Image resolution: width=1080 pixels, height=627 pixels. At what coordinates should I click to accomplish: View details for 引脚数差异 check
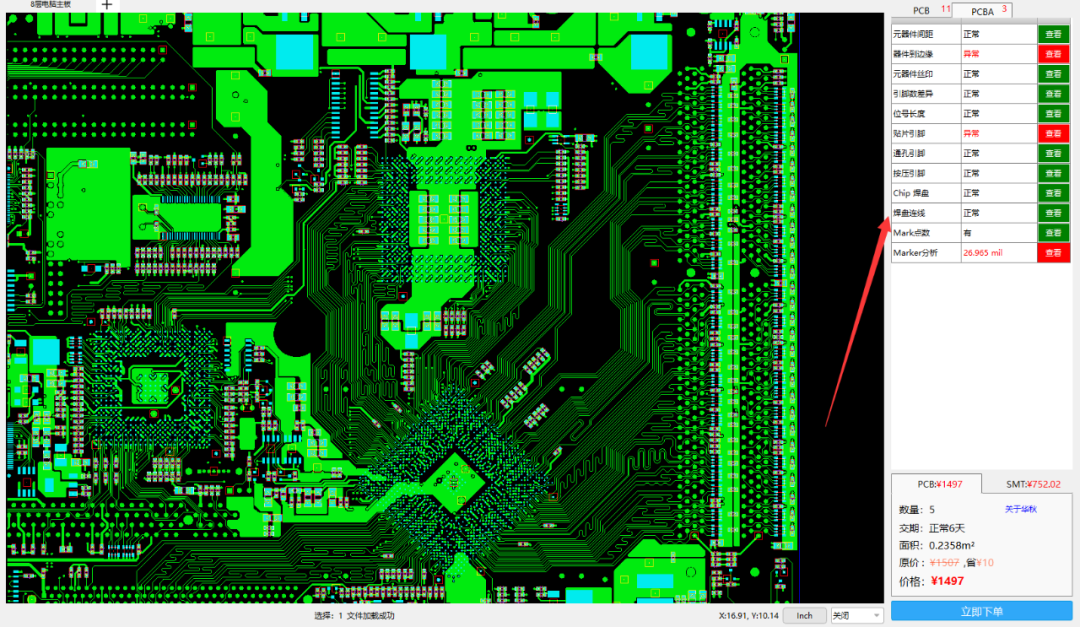tap(1053, 94)
